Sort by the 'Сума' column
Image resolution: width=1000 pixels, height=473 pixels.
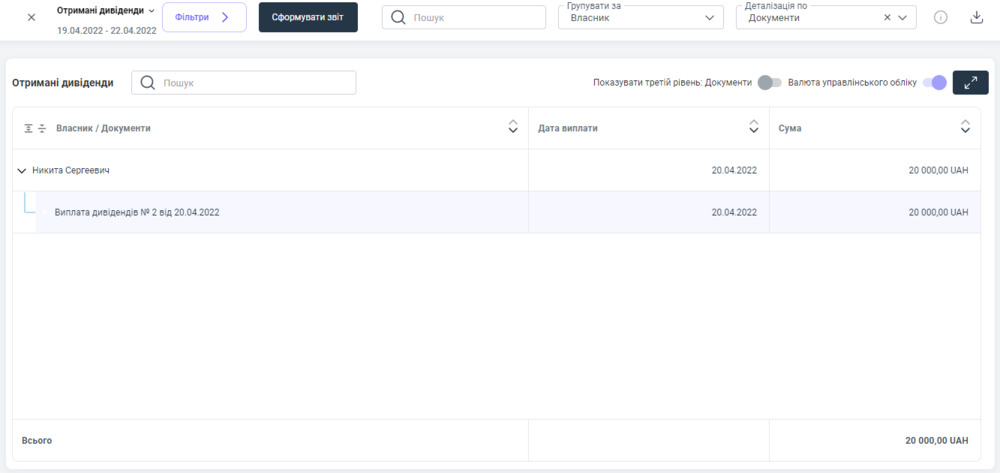(965, 127)
